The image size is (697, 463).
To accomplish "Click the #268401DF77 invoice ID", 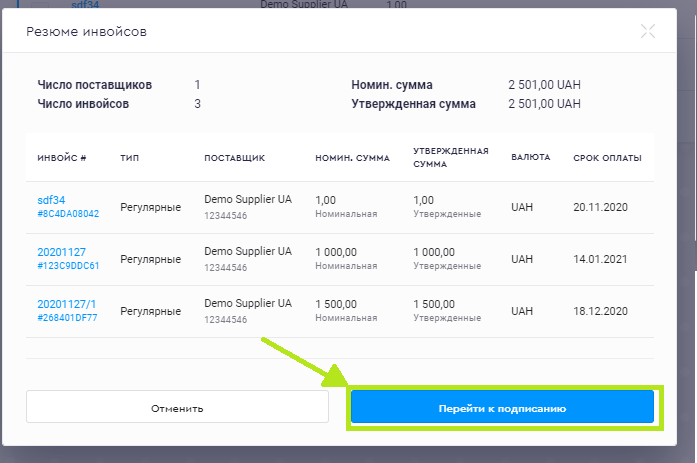I will point(68,318).
